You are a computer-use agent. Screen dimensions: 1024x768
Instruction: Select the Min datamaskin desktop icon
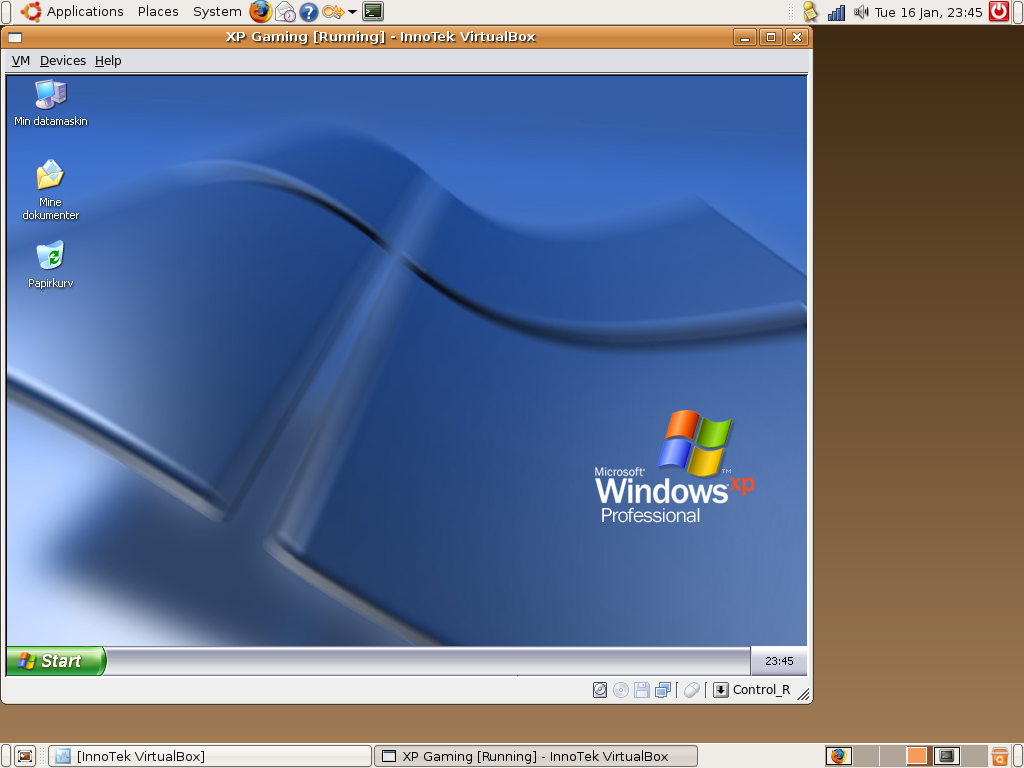pos(51,103)
